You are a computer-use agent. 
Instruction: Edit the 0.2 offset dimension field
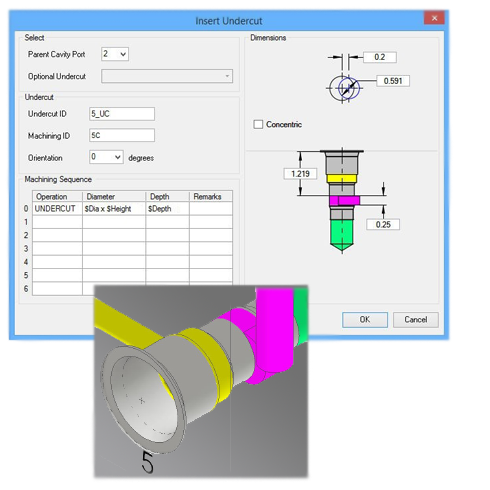click(x=380, y=57)
